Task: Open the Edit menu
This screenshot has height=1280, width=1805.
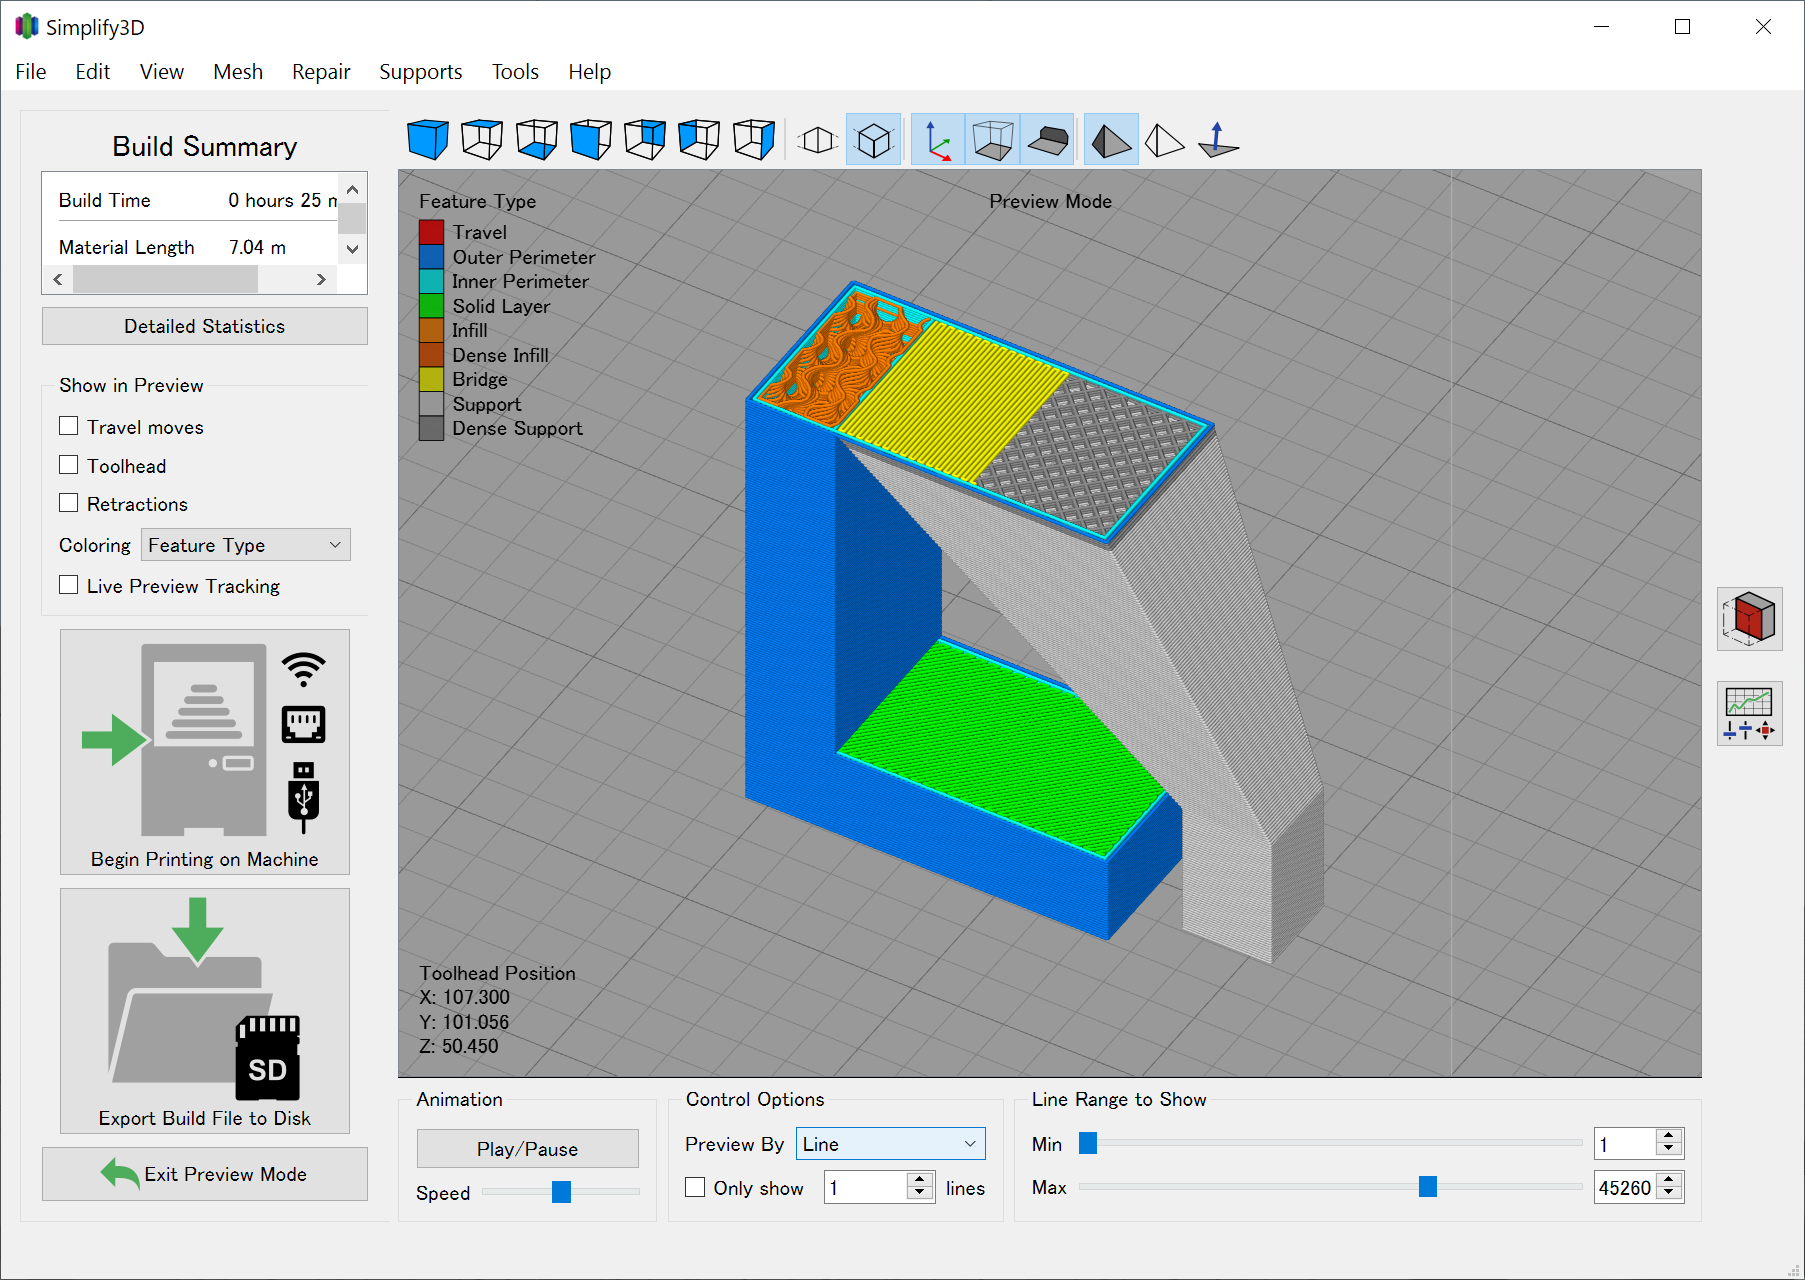Action: [93, 72]
